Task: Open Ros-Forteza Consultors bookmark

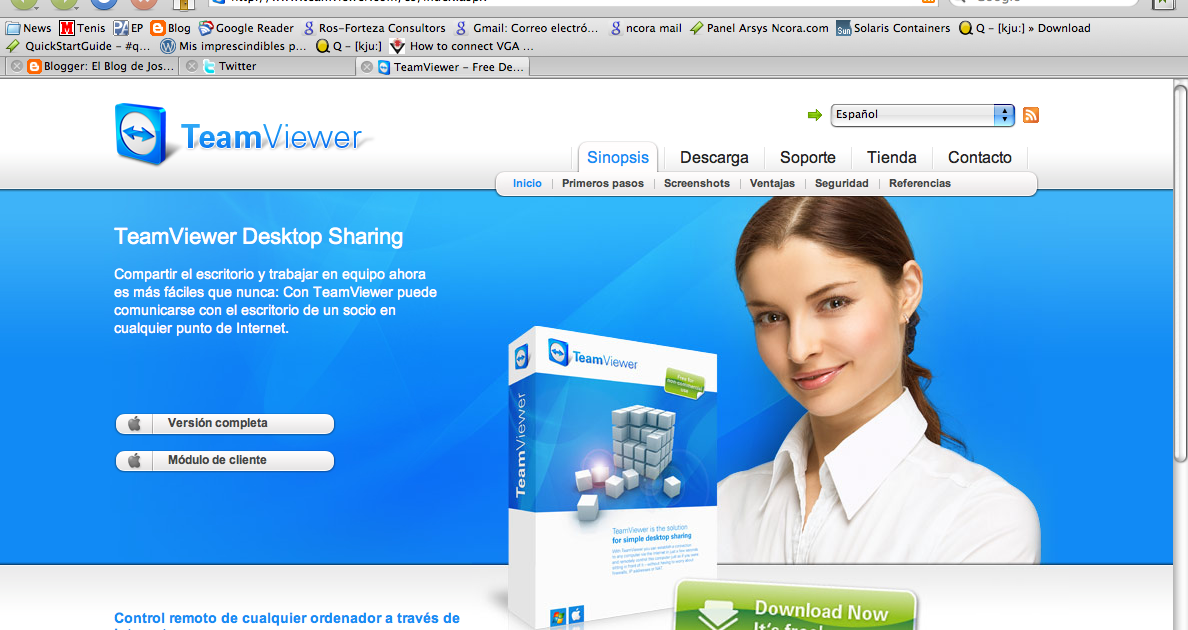Action: pyautogui.click(x=374, y=28)
